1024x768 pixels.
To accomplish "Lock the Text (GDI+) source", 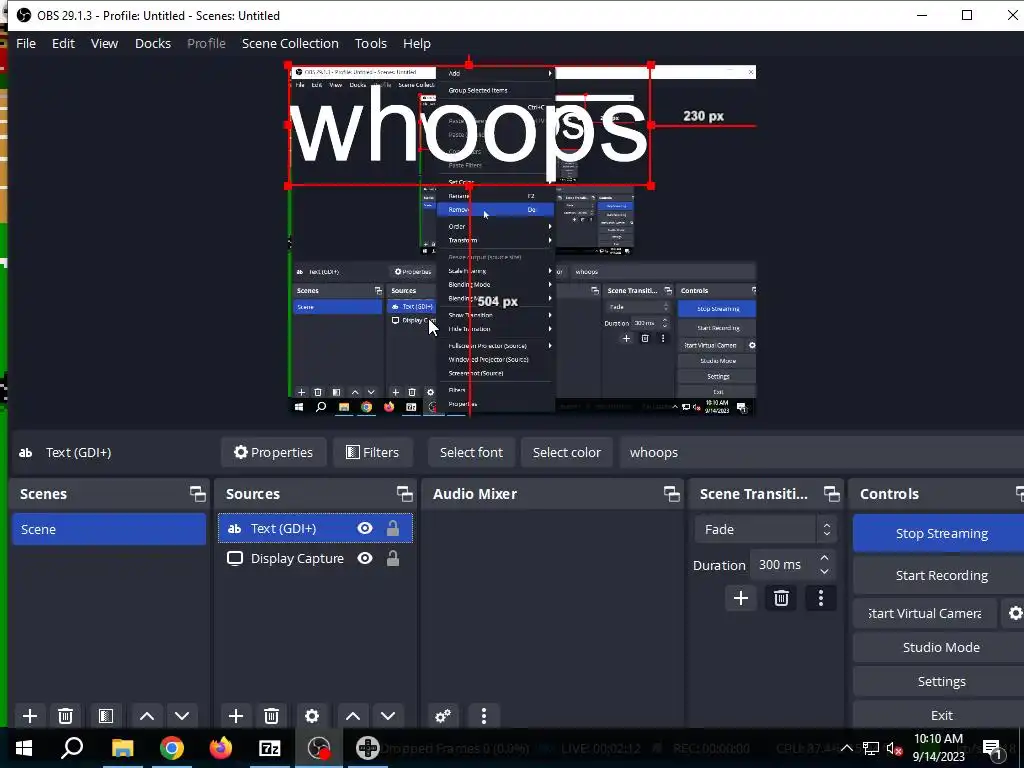I will point(392,528).
